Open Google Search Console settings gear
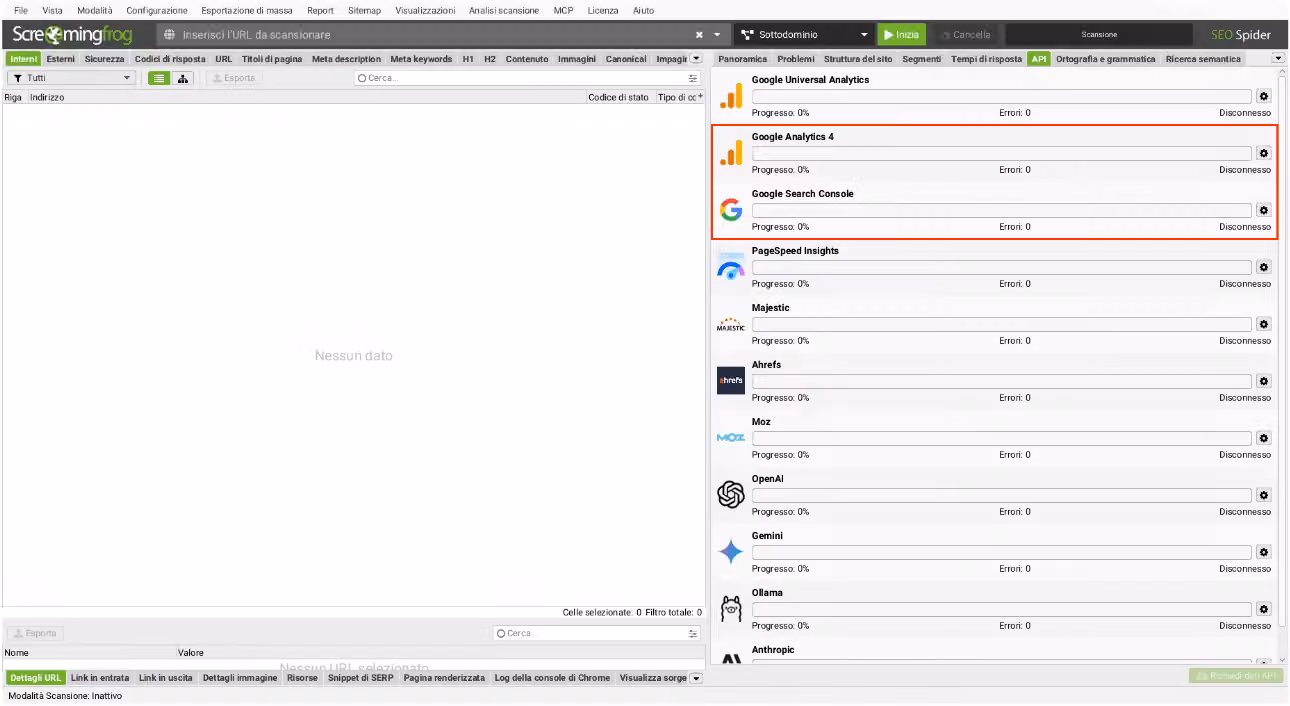The width and height of the screenshot is (1290, 706). point(1263,210)
